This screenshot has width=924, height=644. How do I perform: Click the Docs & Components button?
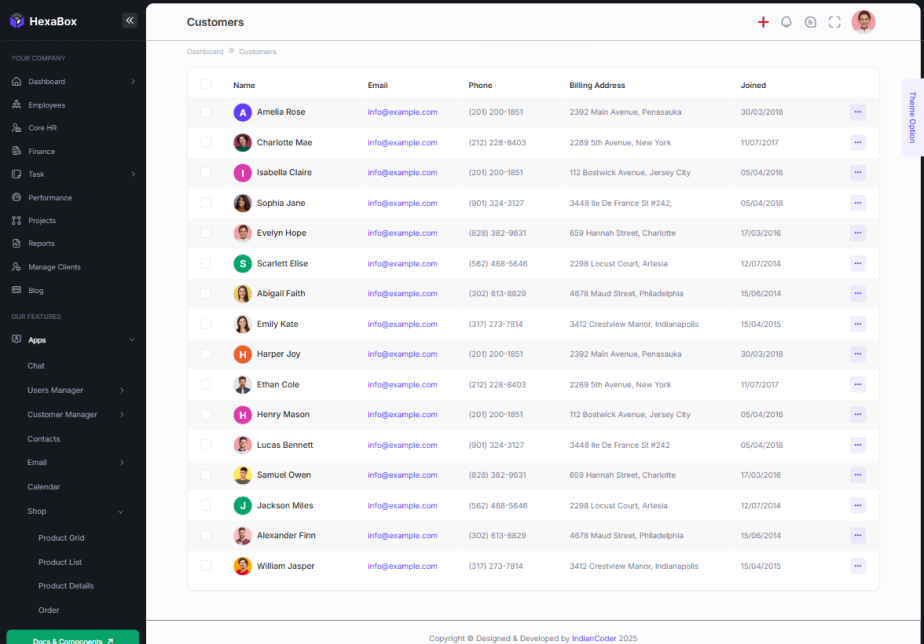tap(72, 639)
